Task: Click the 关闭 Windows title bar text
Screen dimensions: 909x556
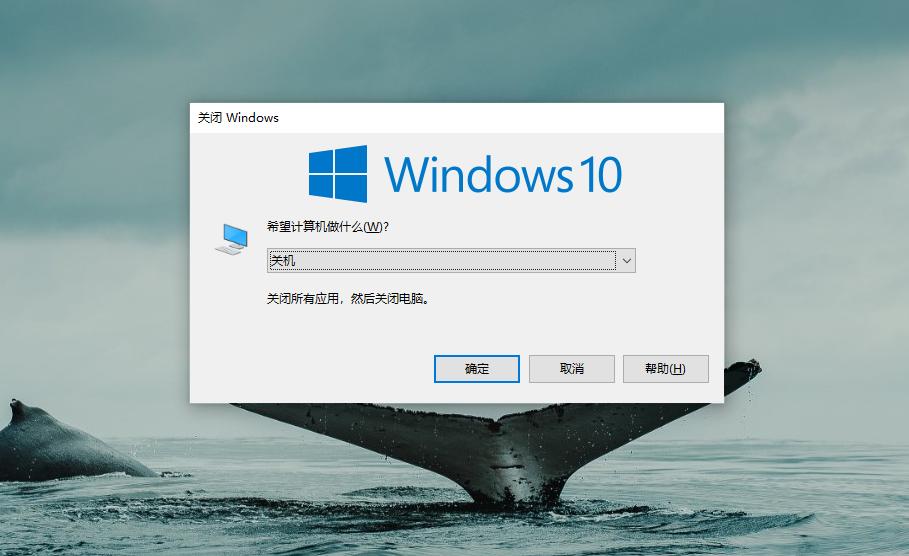Action: [238, 118]
